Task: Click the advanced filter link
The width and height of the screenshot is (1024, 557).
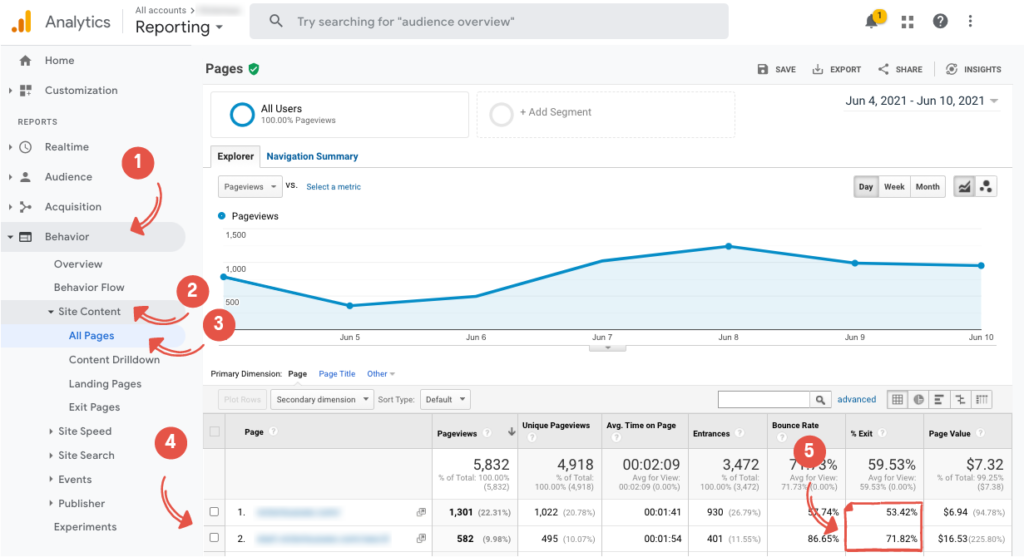Action: tap(856, 399)
